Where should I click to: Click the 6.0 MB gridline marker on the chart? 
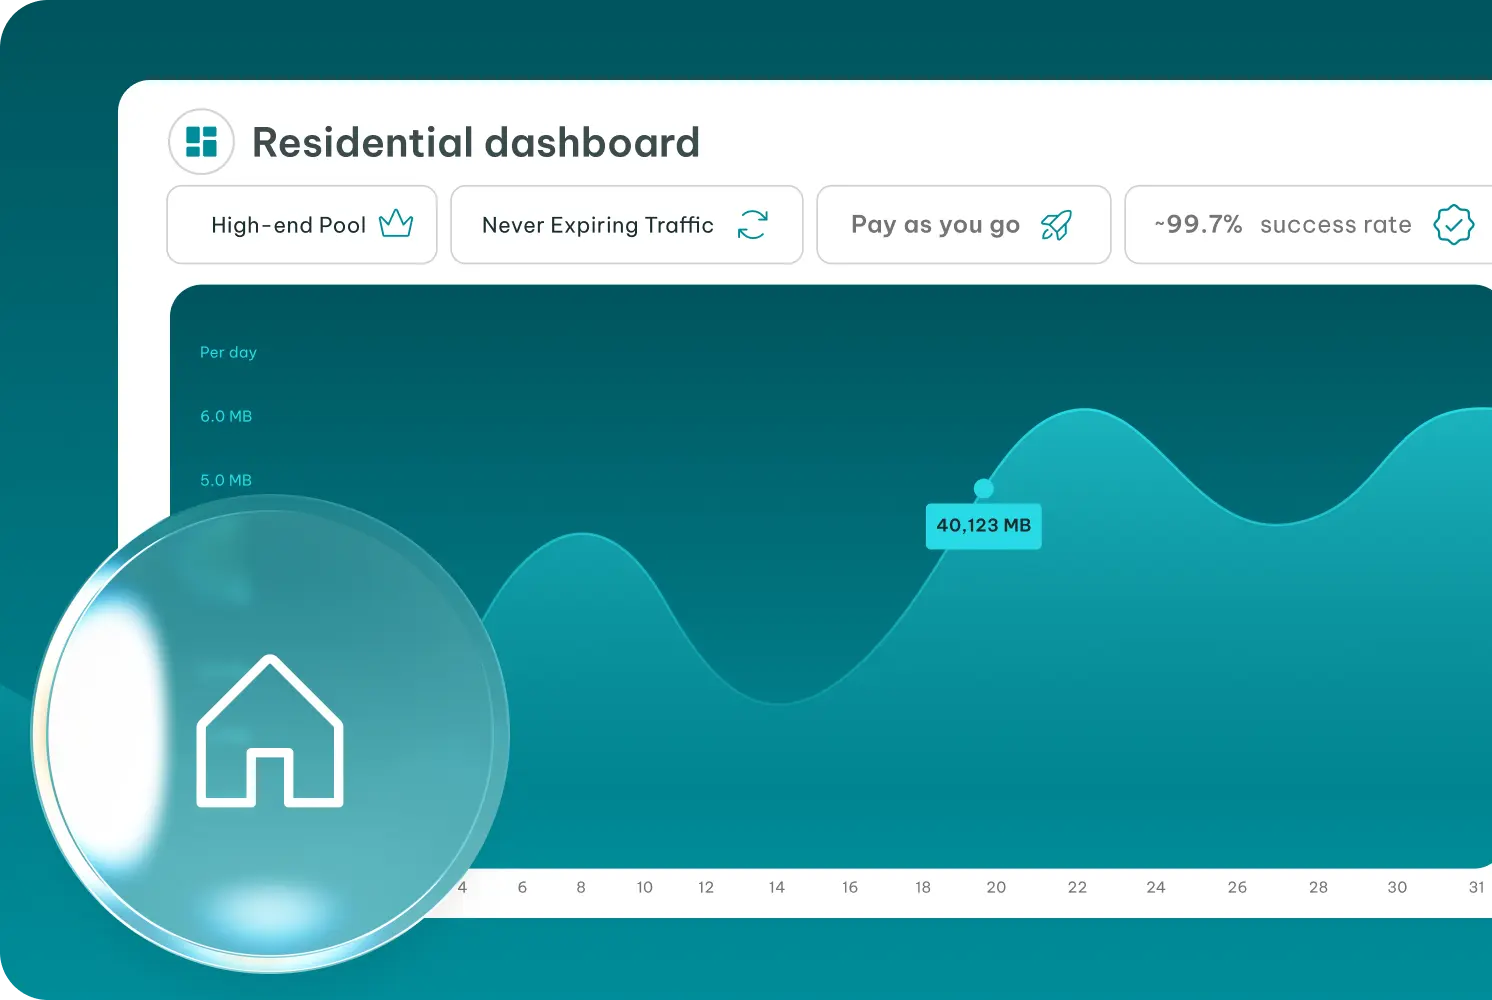coord(225,416)
